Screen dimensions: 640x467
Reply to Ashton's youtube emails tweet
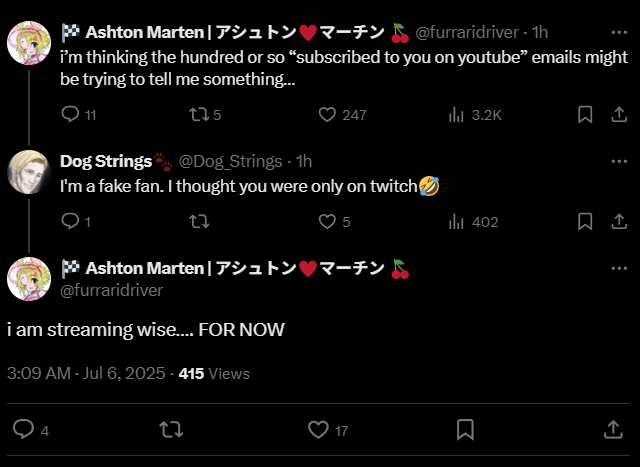click(70, 115)
